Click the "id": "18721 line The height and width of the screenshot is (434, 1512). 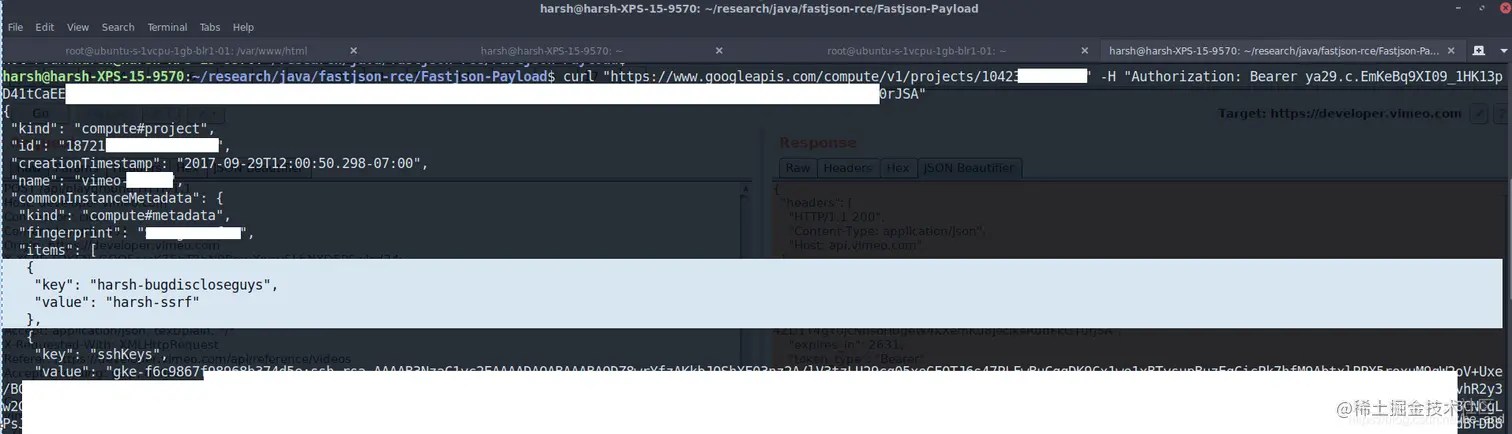coord(120,147)
